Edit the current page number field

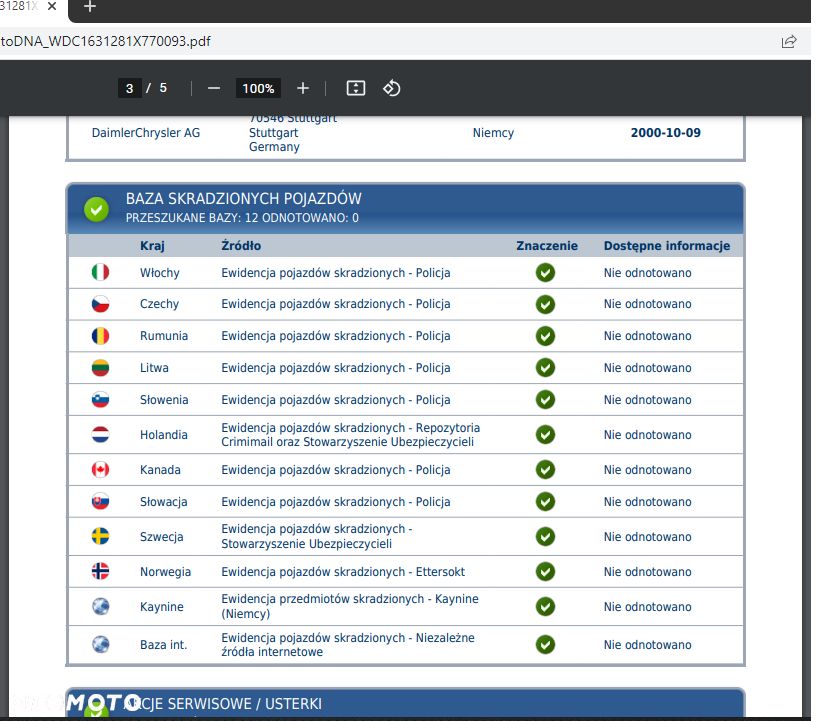(130, 88)
